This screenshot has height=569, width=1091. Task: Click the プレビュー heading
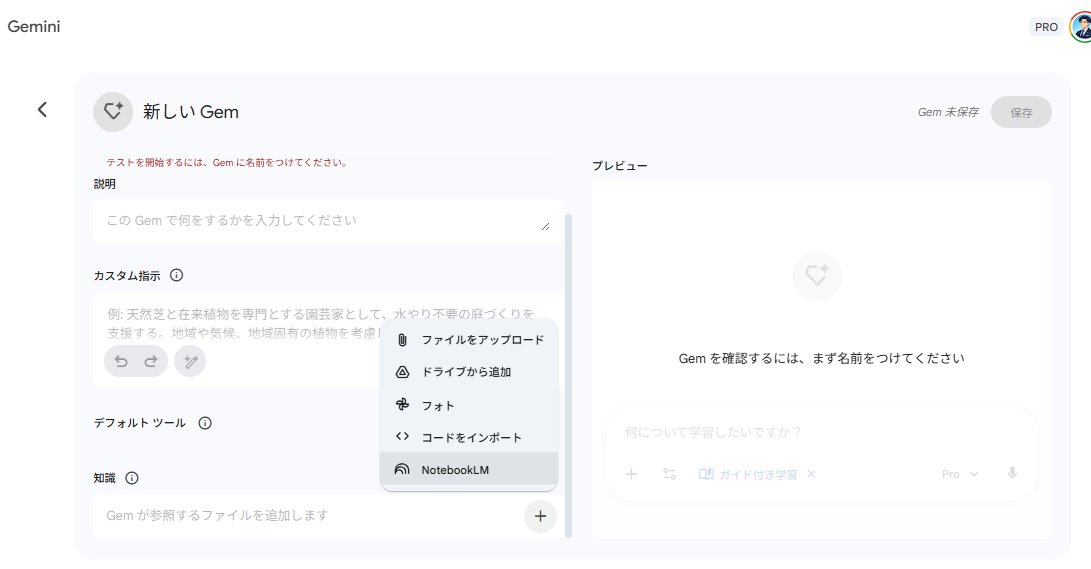620,166
